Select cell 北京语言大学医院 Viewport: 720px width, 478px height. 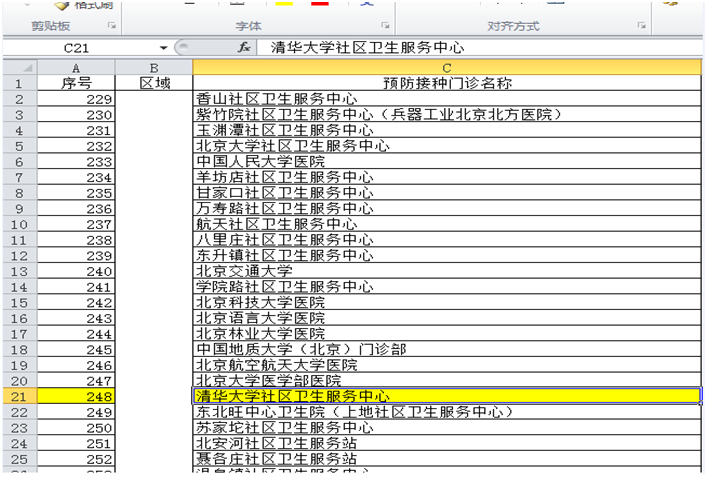[x=447, y=318]
